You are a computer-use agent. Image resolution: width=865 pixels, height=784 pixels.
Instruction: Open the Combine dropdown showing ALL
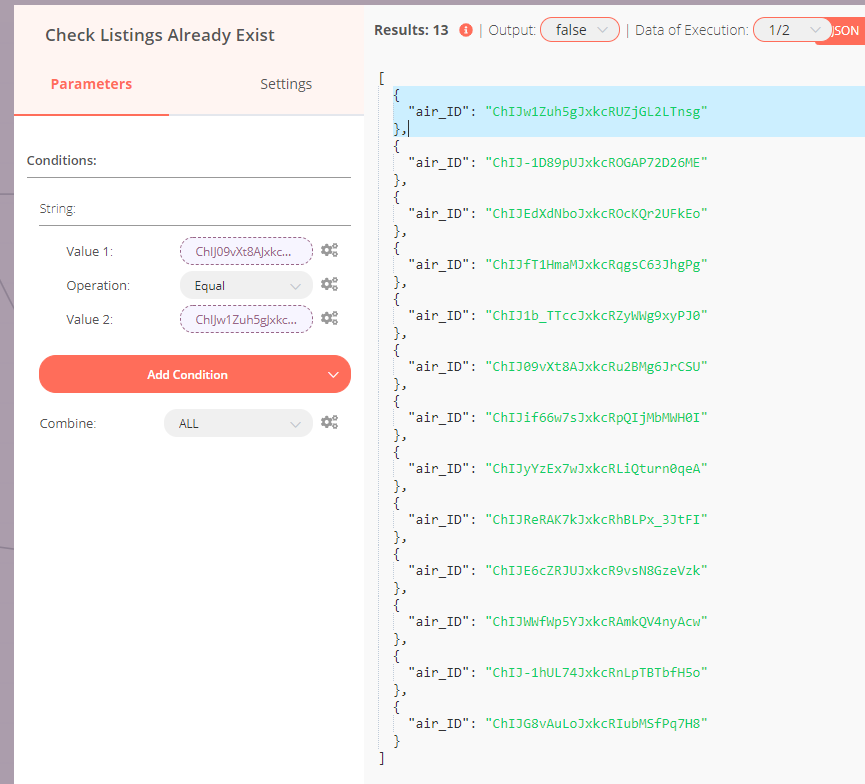(238, 423)
